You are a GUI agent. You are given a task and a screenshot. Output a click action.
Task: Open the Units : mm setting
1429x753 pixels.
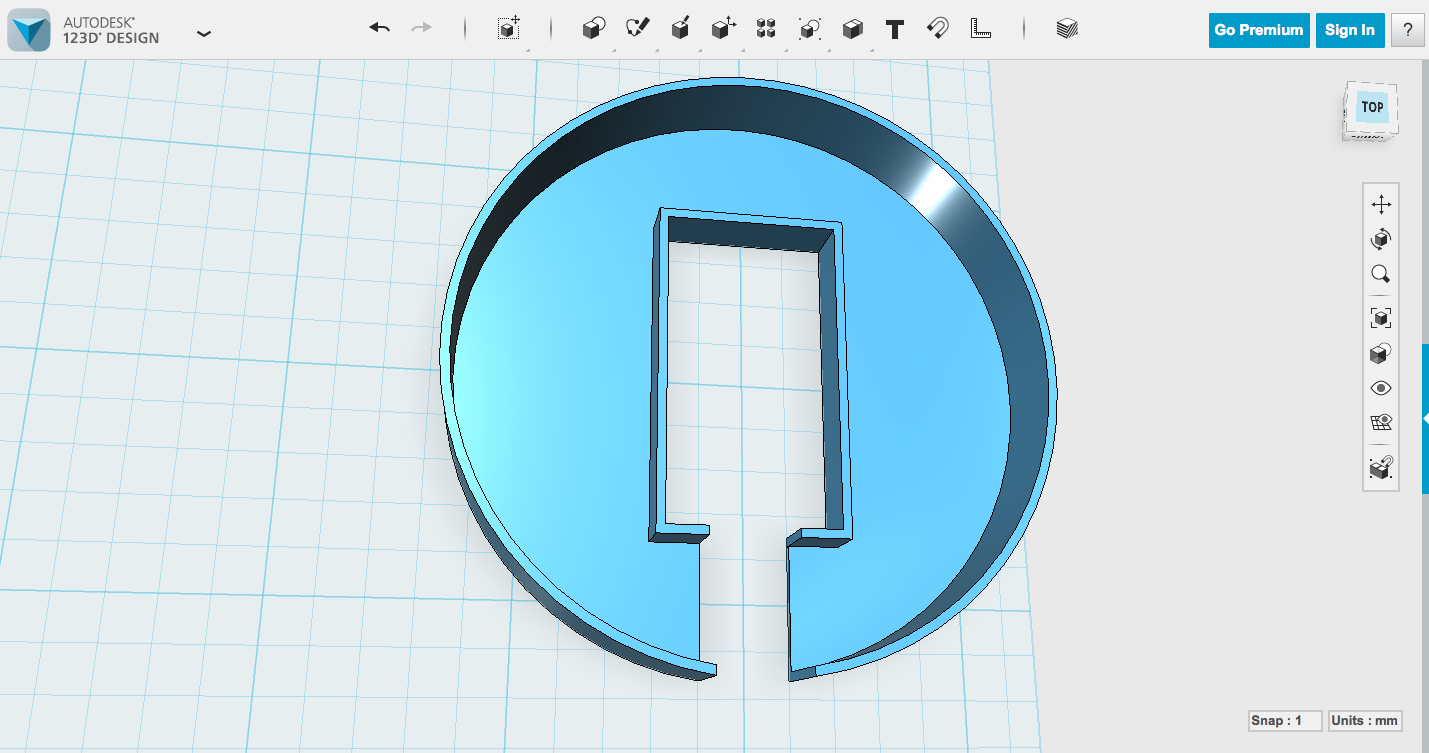1365,721
